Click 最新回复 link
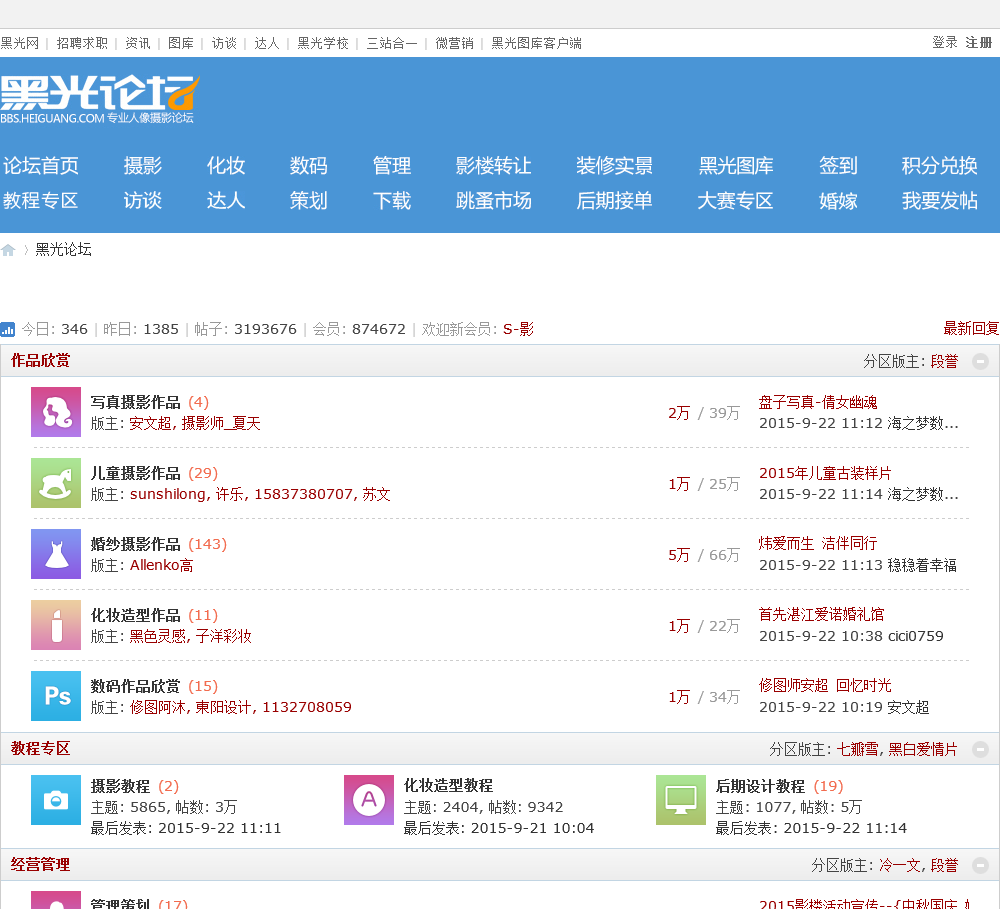Viewport: 1000px width, 909px height. [x=971, y=329]
